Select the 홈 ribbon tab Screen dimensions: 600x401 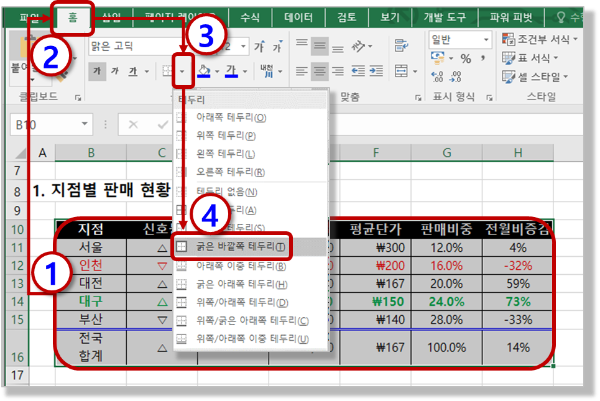coord(73,18)
